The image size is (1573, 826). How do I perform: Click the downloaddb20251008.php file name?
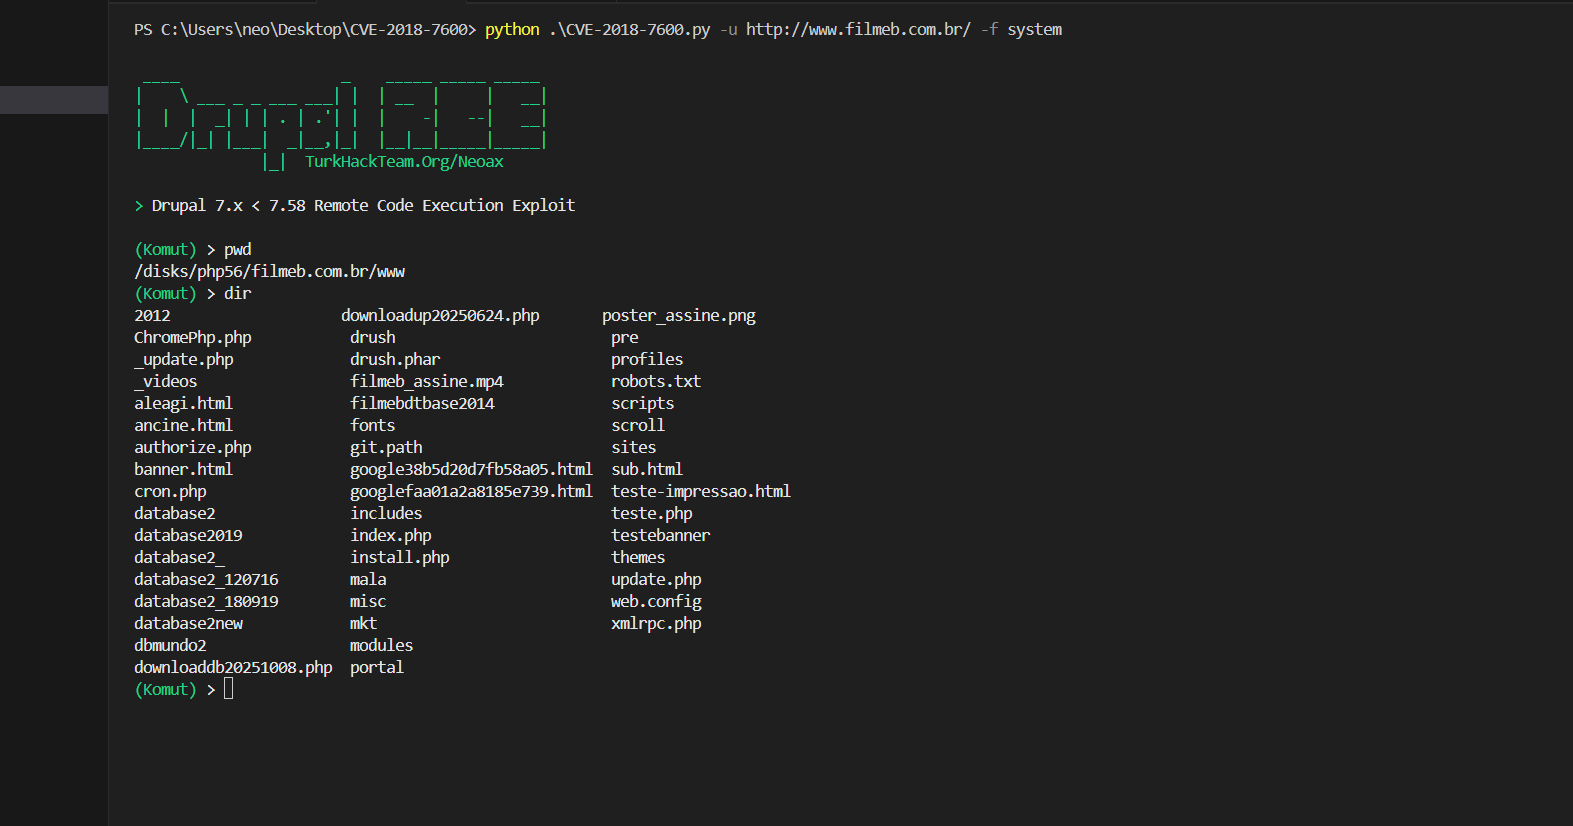point(233,668)
